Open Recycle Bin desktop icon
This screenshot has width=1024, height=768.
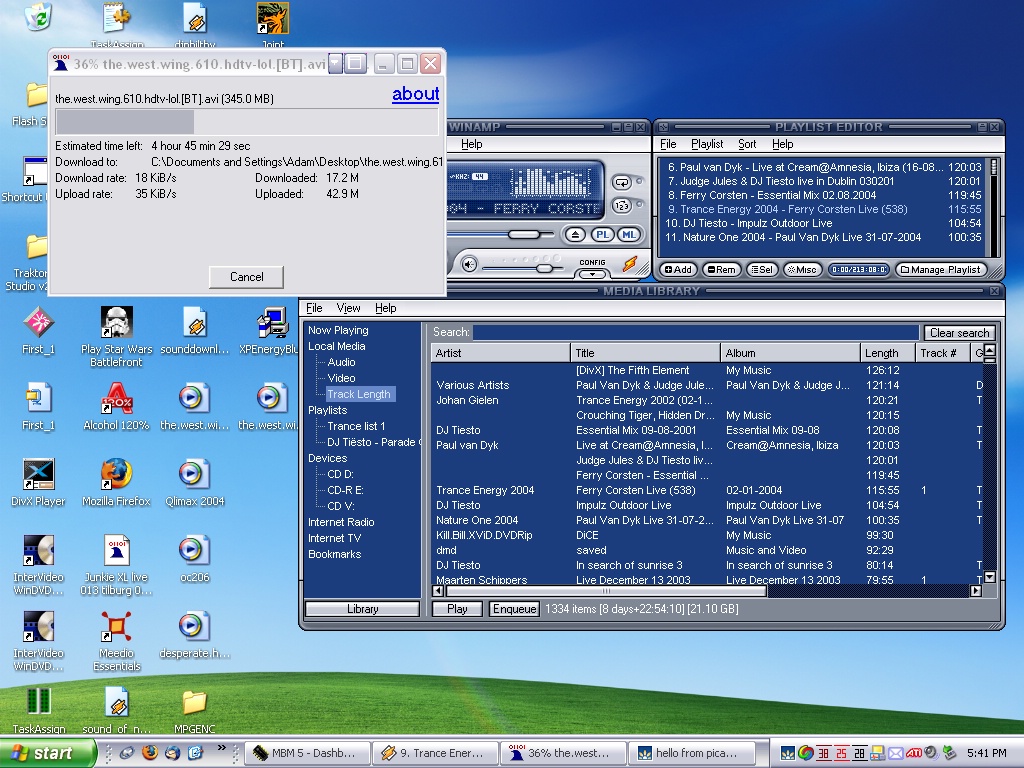38,16
